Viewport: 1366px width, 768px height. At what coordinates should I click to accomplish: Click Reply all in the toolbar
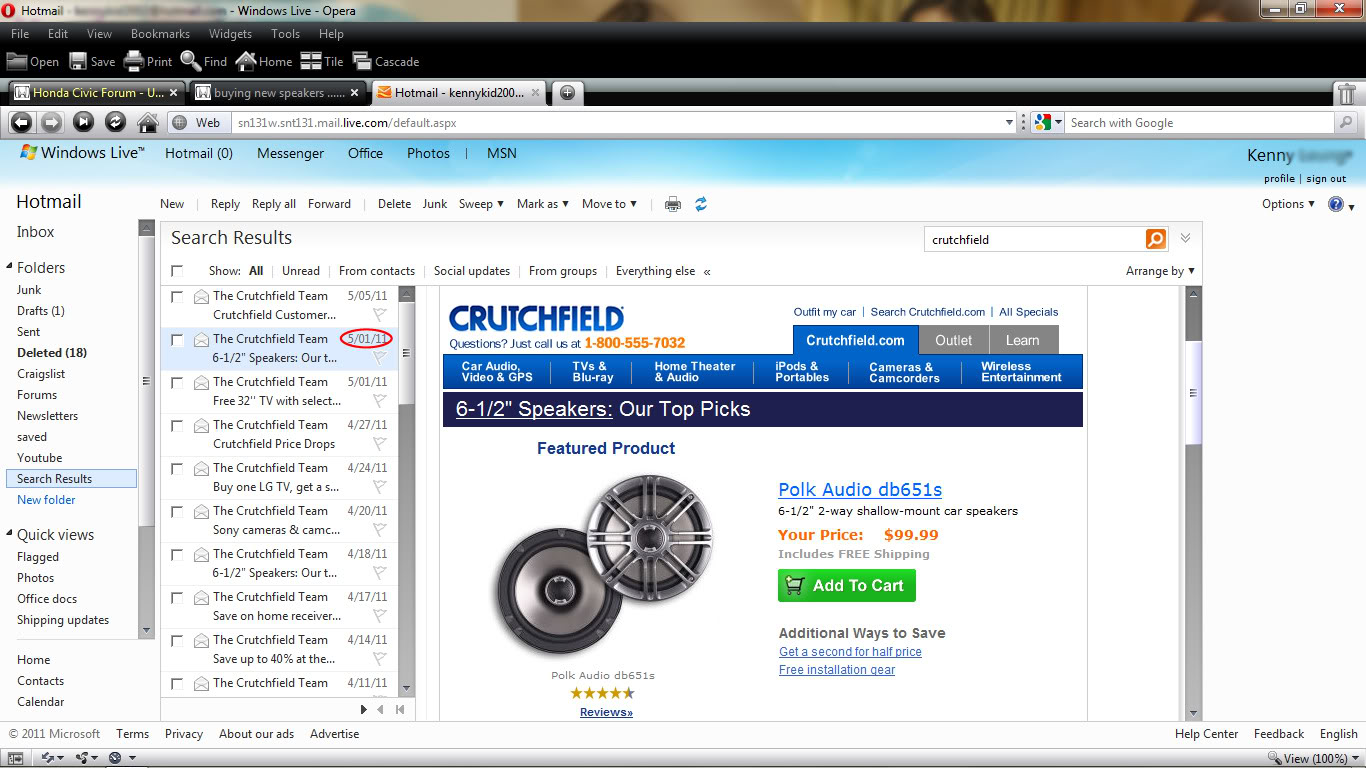(274, 204)
